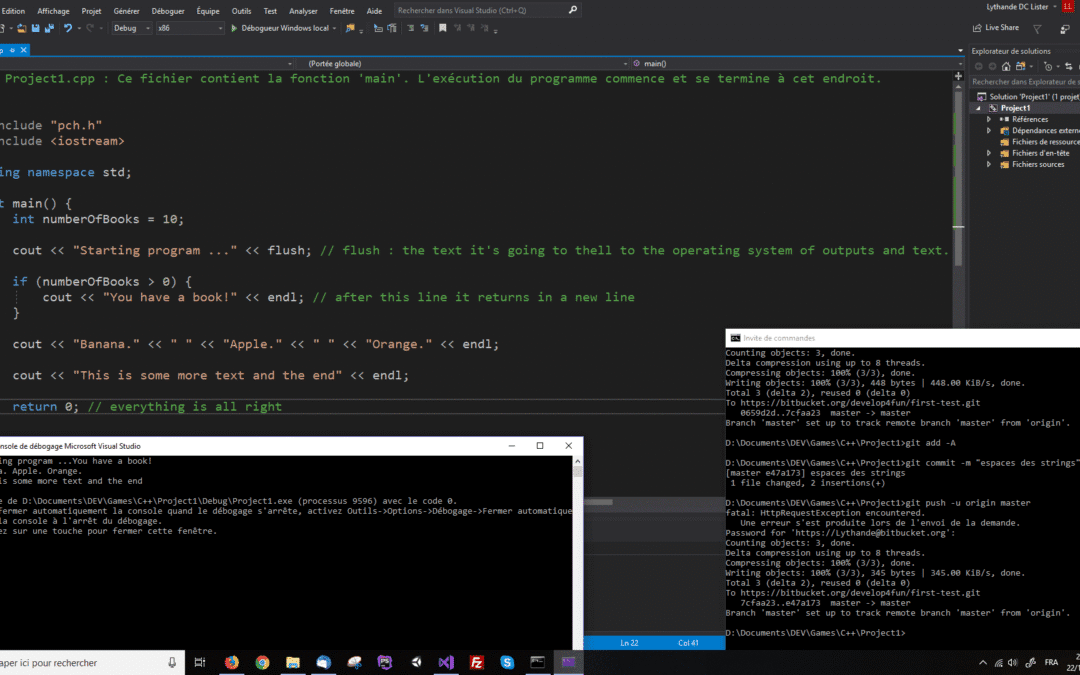The width and height of the screenshot is (1080, 675).
Task: Expand the Fichiers sources folder
Action: pyautogui.click(x=989, y=164)
